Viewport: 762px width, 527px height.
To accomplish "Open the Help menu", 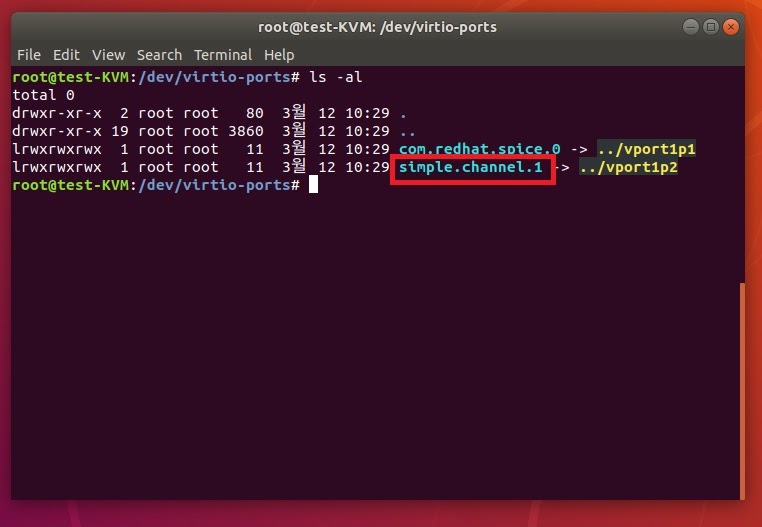I will (x=279, y=55).
